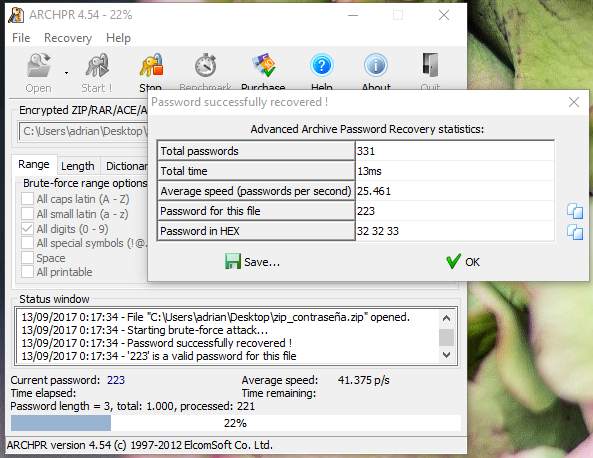Toggle All small latin (a - z) checkbox
The image size is (593, 458).
click(28, 214)
